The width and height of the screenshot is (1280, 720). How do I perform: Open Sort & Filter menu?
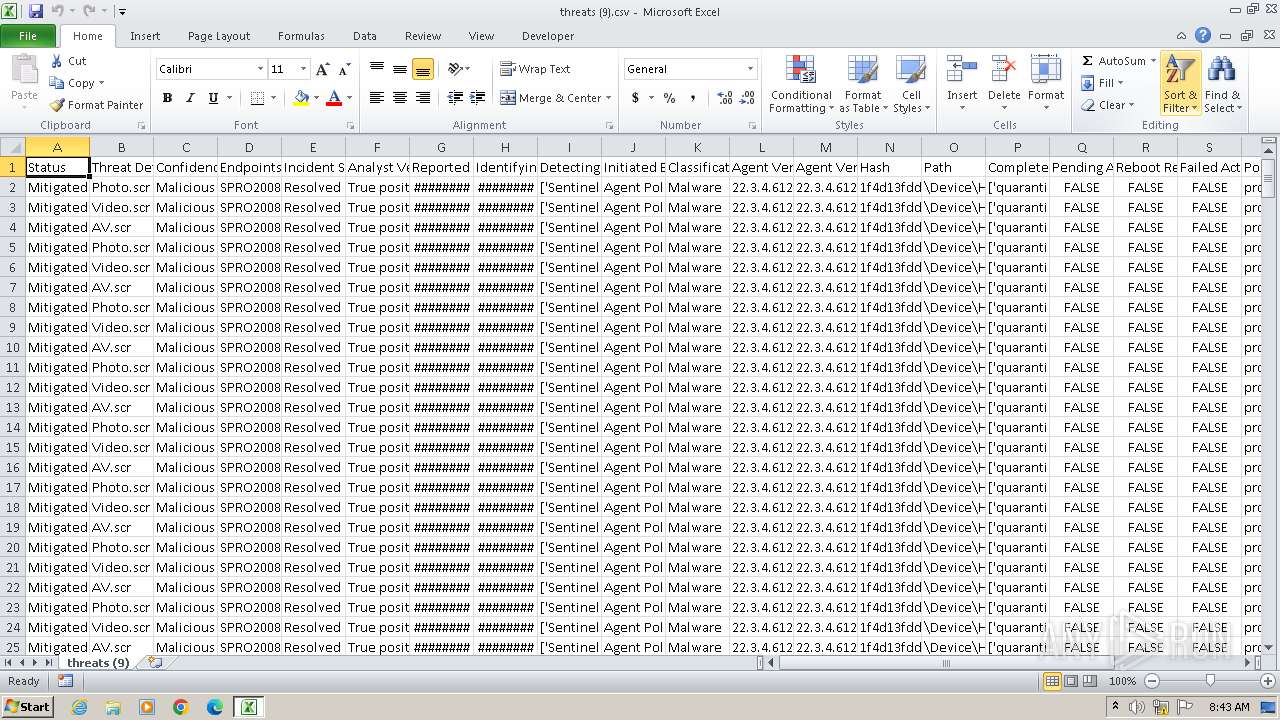[1180, 84]
